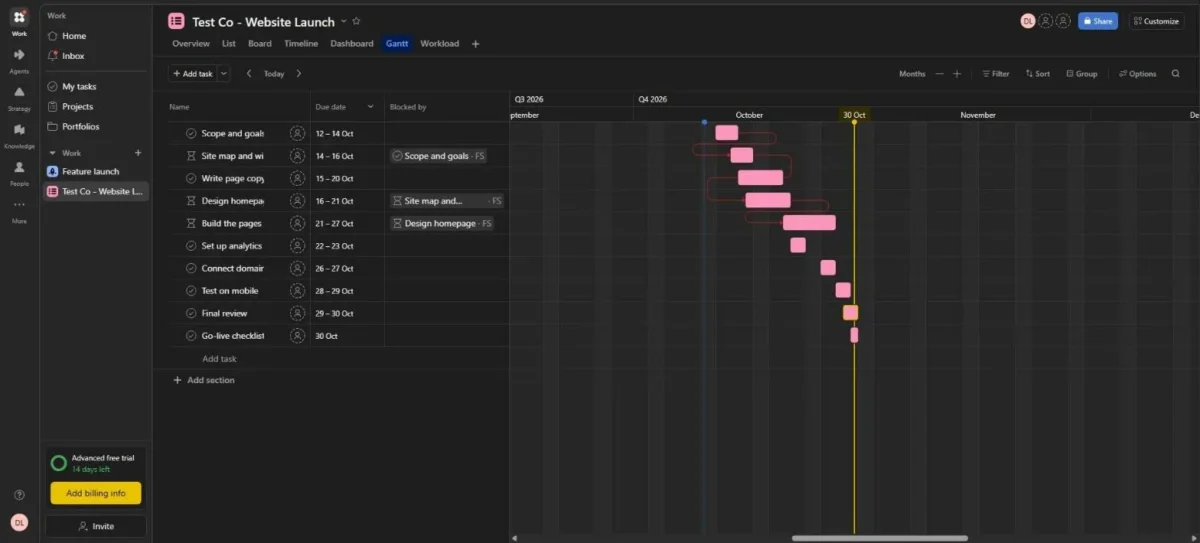This screenshot has height=543, width=1200.
Task: Click hourglass status on Build the pages row
Action: pos(191,223)
